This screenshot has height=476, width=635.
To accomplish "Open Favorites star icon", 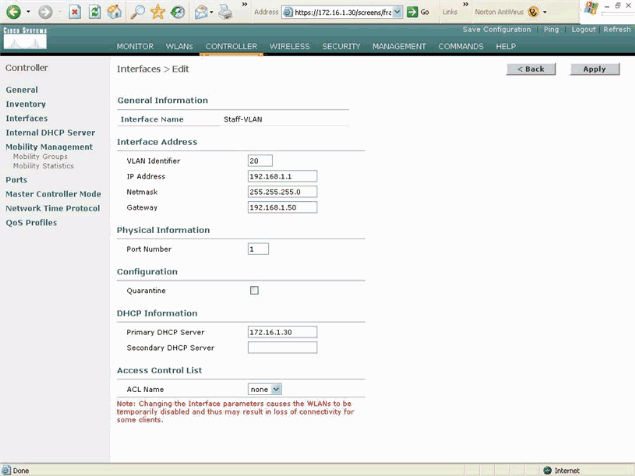I will (158, 12).
